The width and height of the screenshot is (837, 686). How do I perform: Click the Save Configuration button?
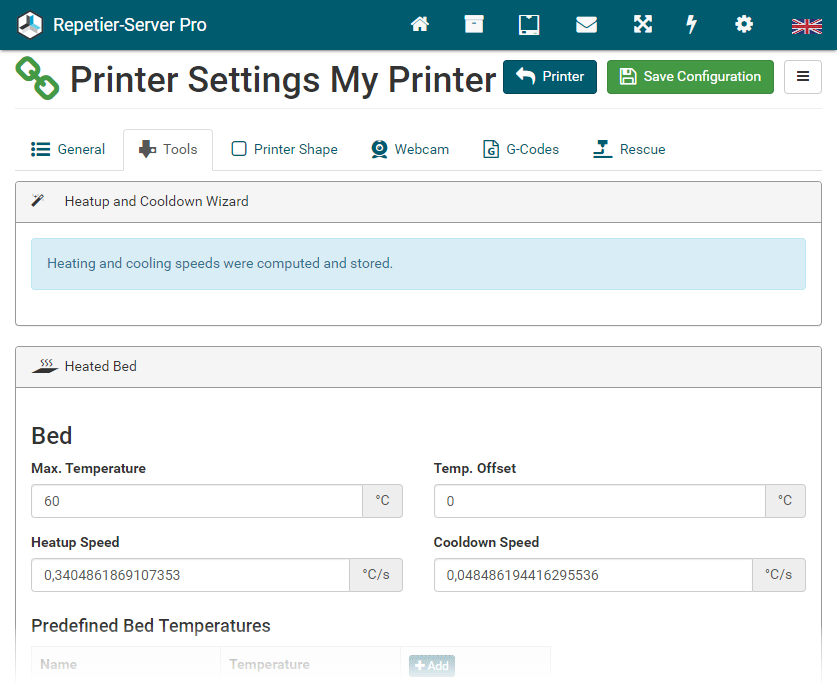pos(690,77)
